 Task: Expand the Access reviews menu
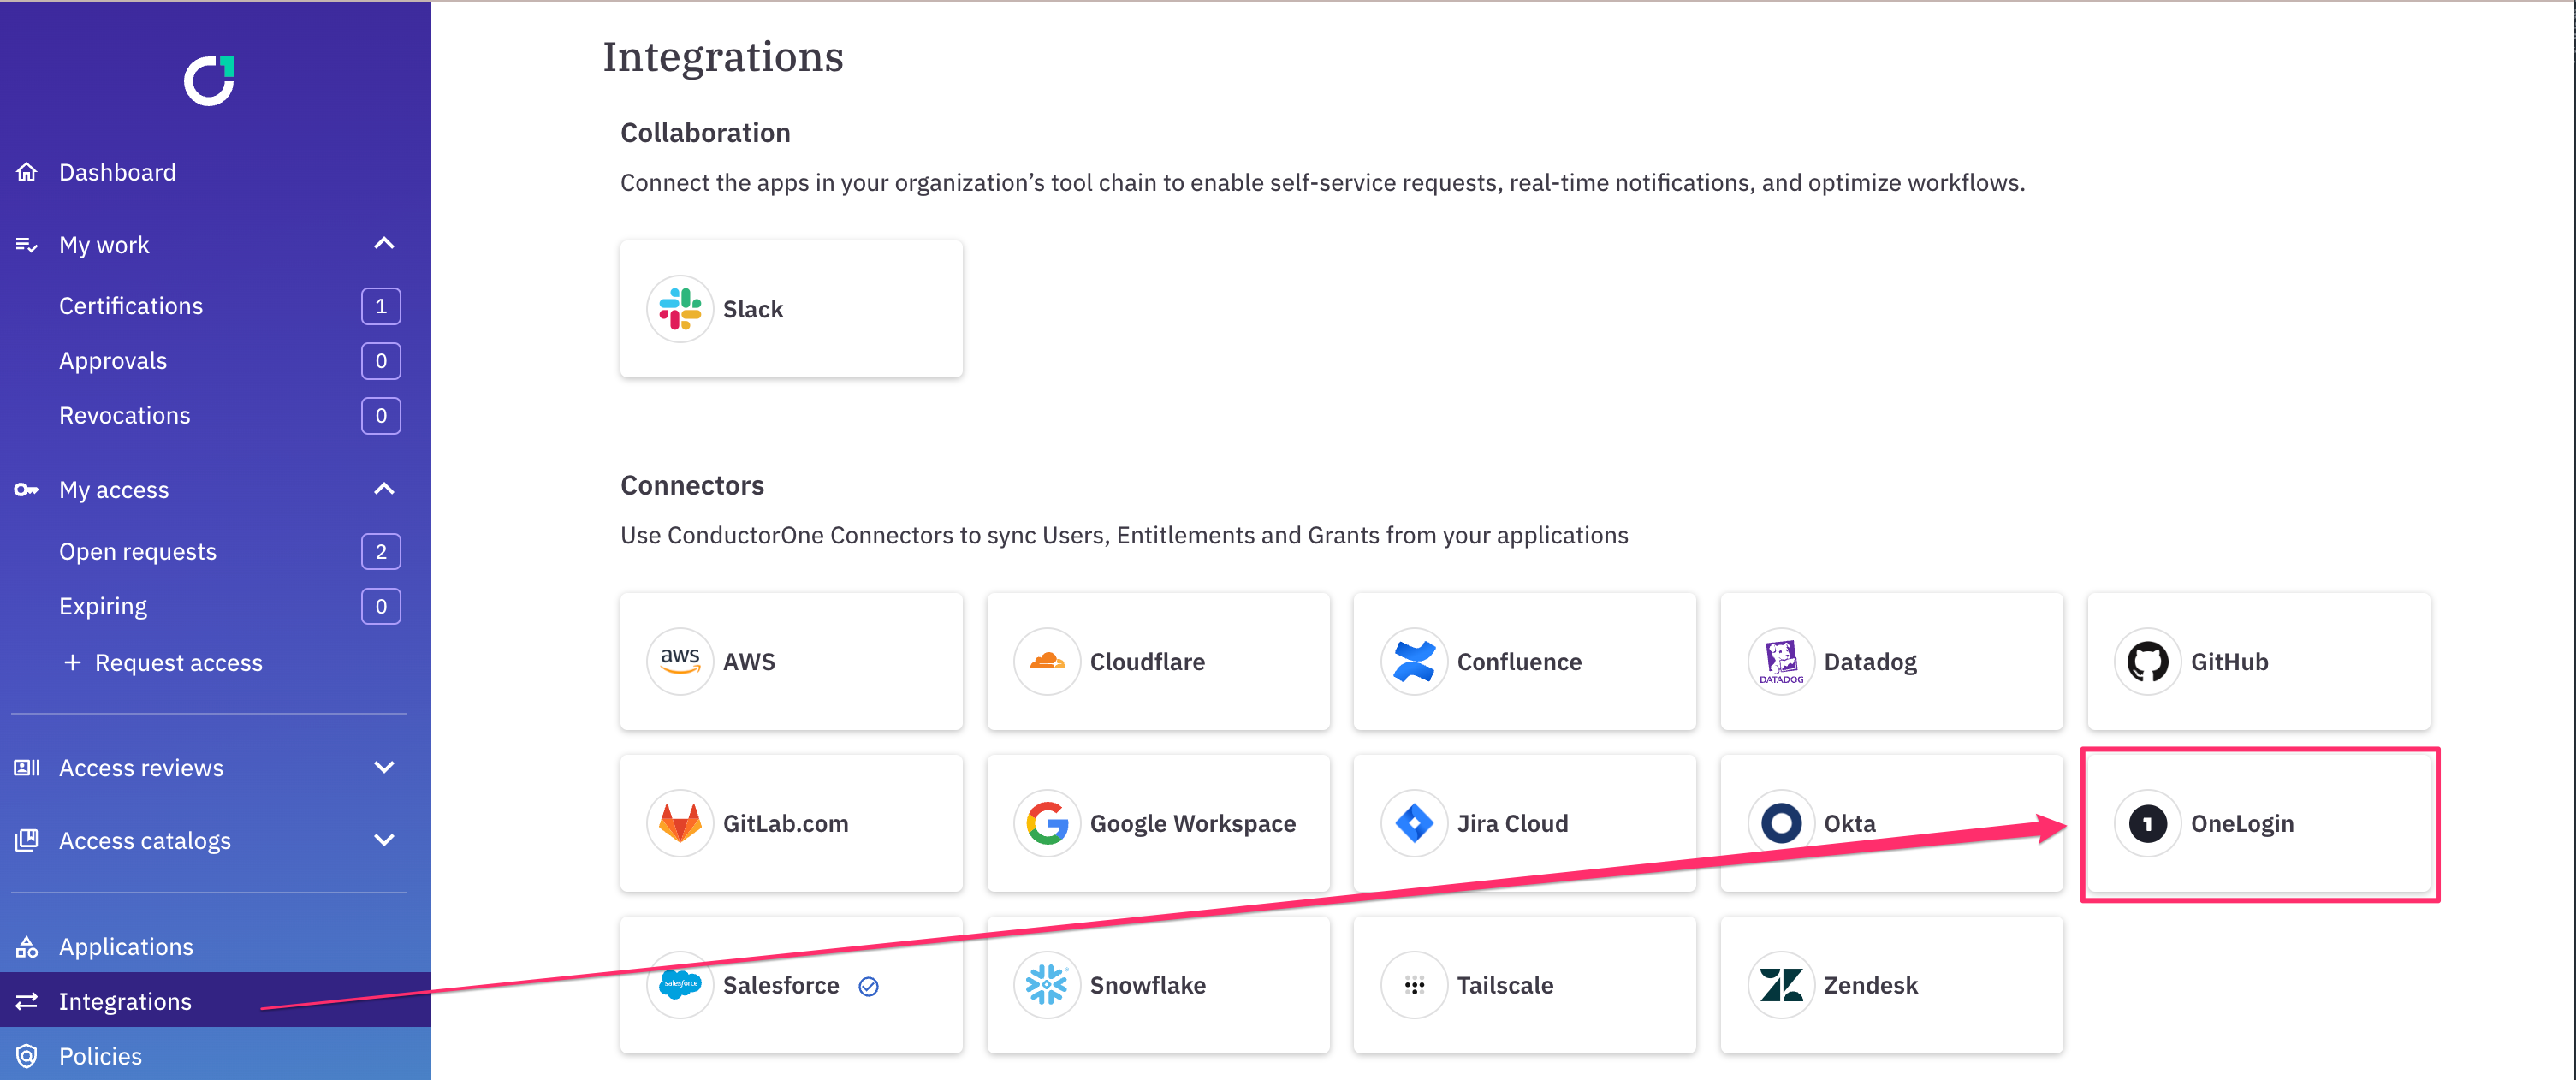tap(384, 767)
